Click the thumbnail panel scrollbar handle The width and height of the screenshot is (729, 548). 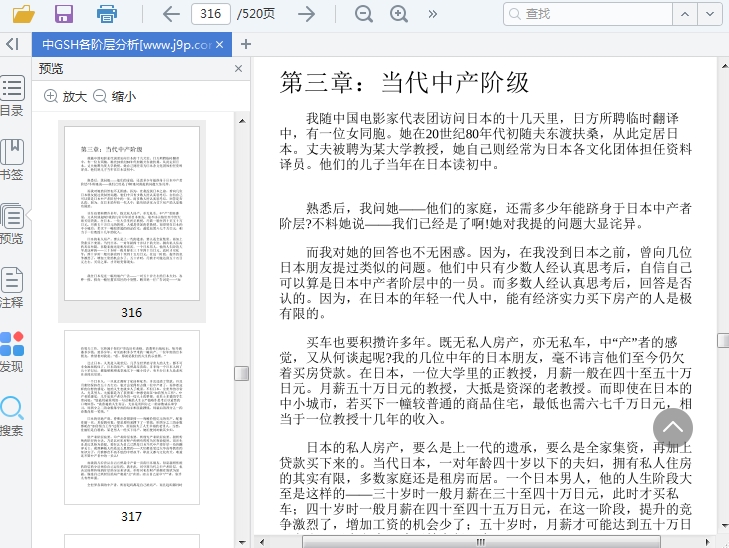241,373
